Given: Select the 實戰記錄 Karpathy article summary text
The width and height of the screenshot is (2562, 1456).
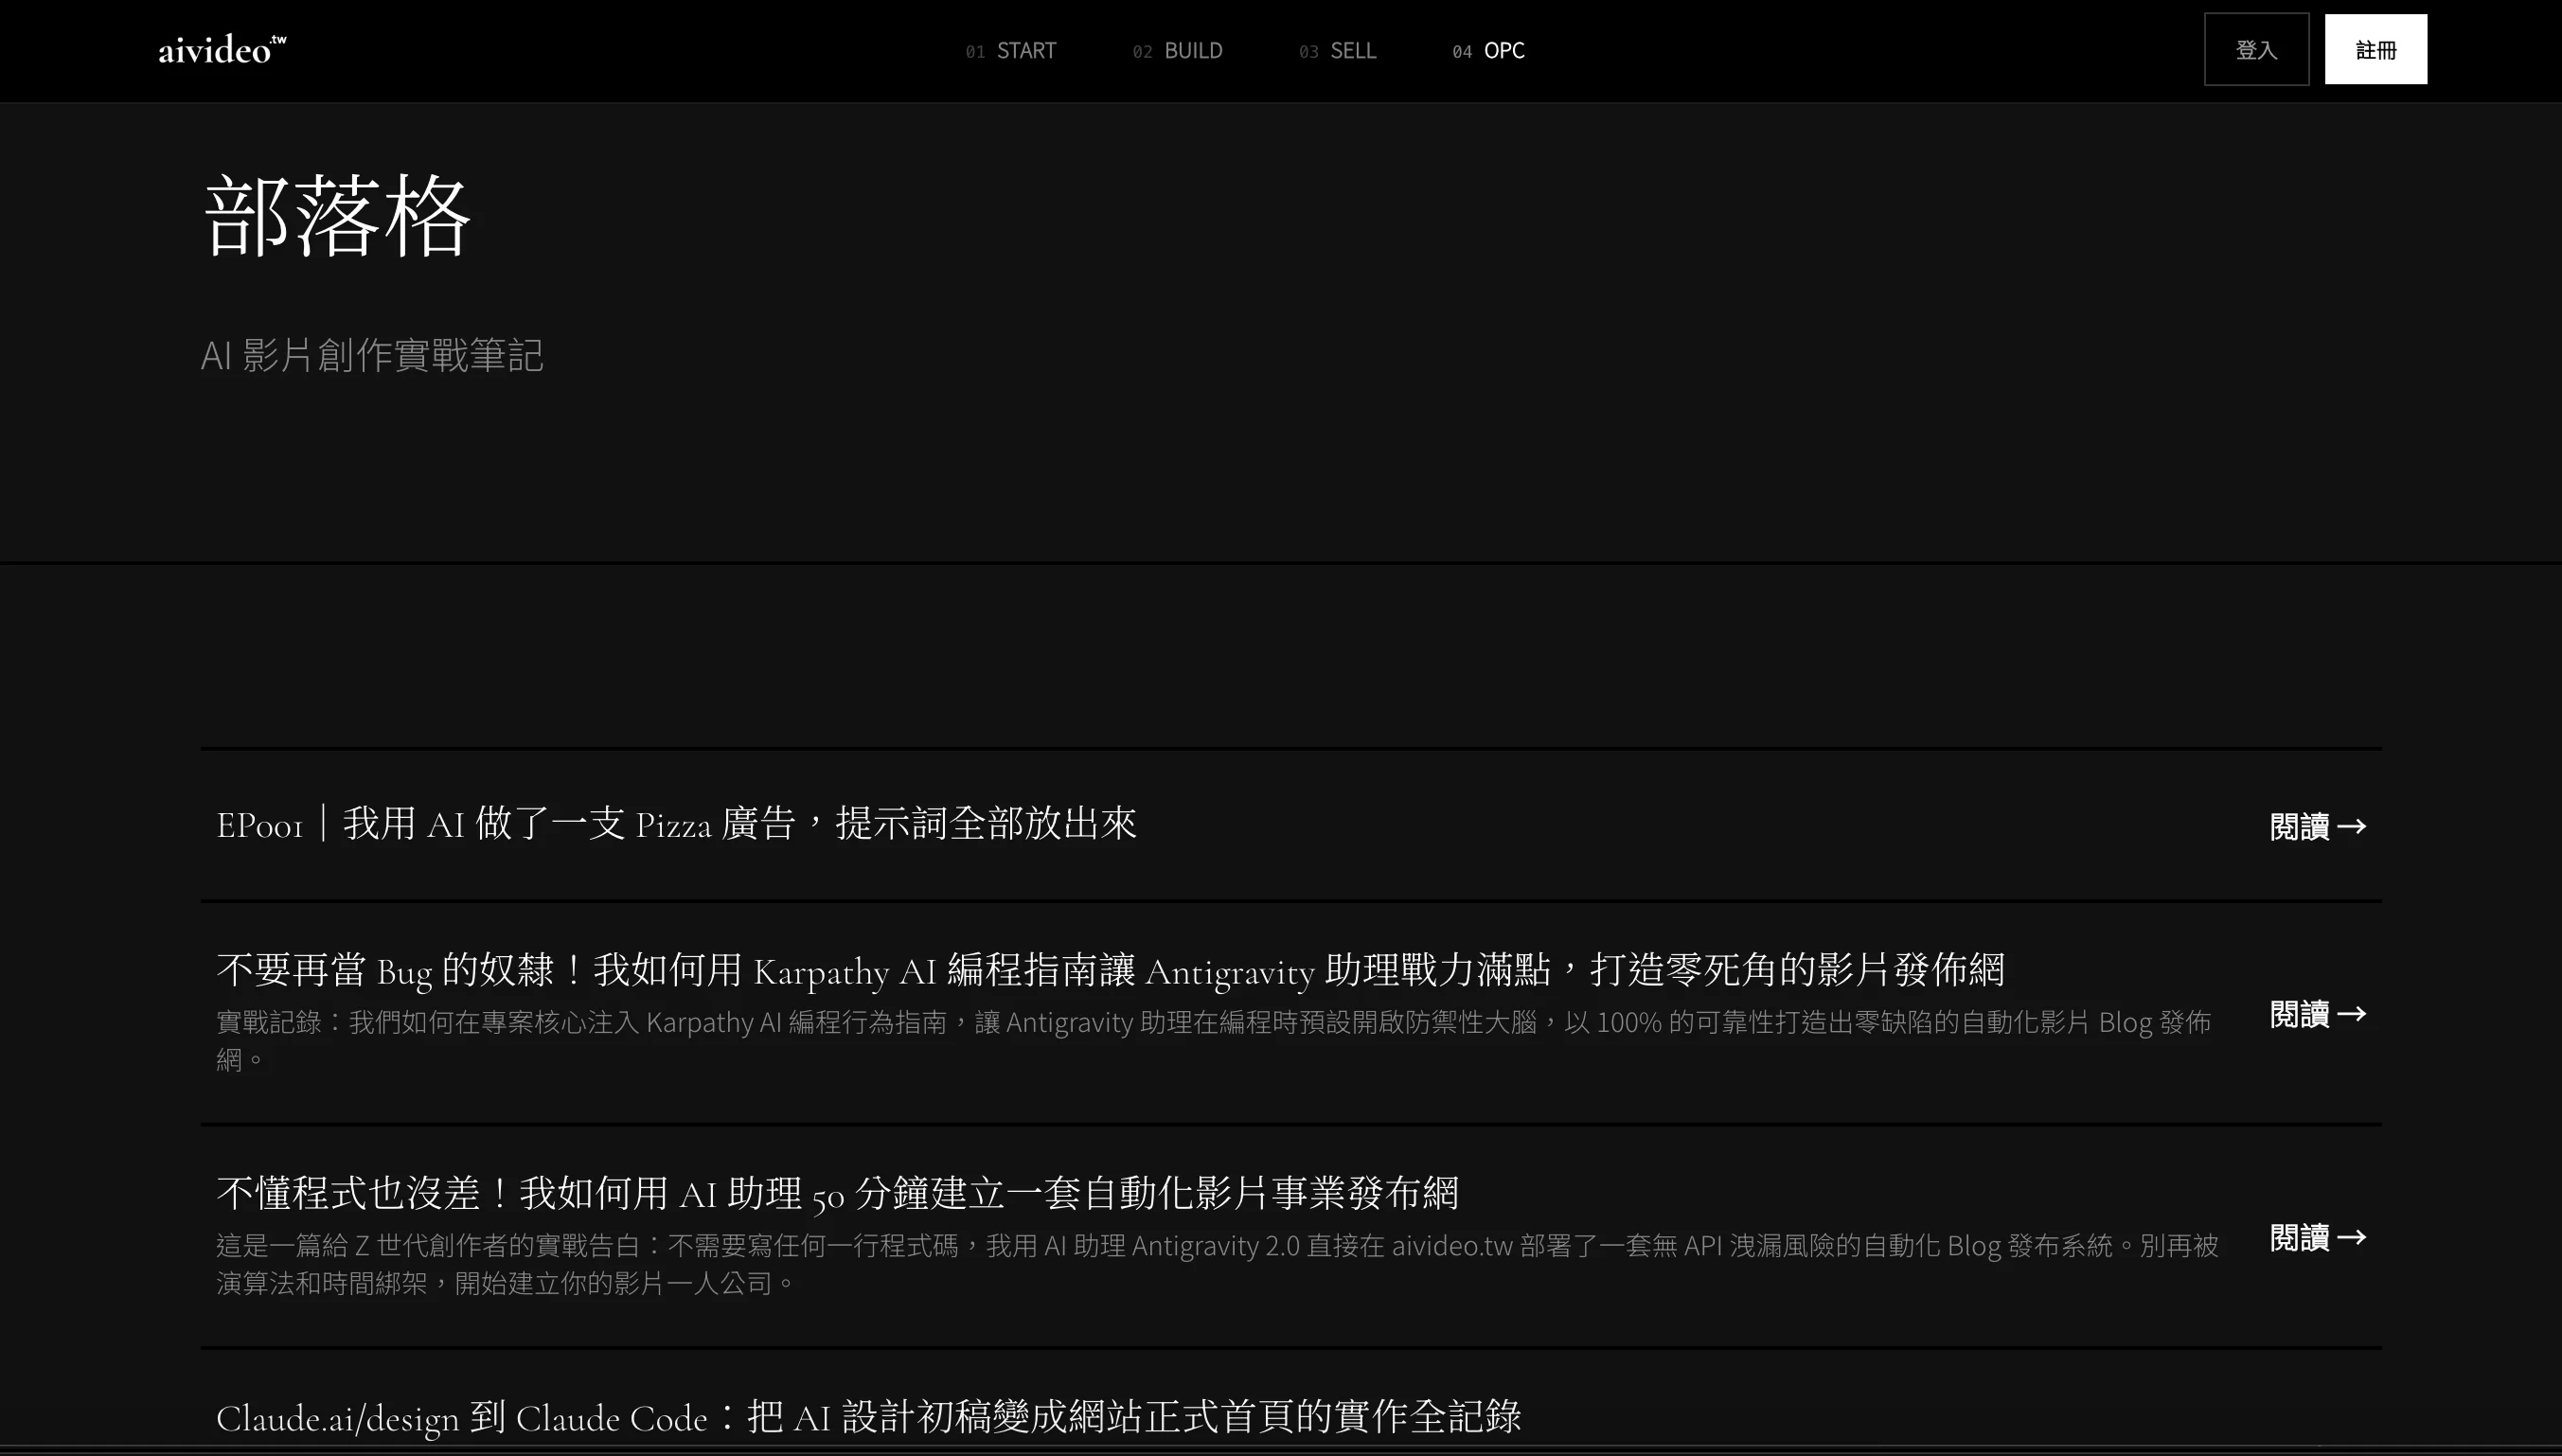Looking at the screenshot, I should click(1213, 1040).
